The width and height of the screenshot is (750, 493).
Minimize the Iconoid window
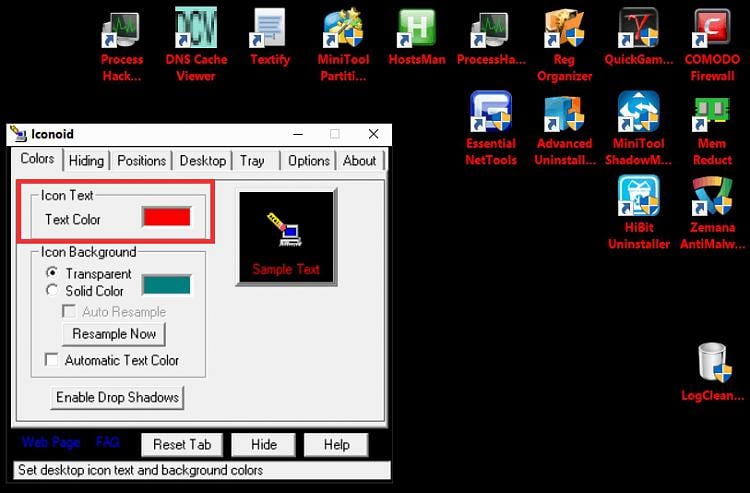tap(298, 134)
